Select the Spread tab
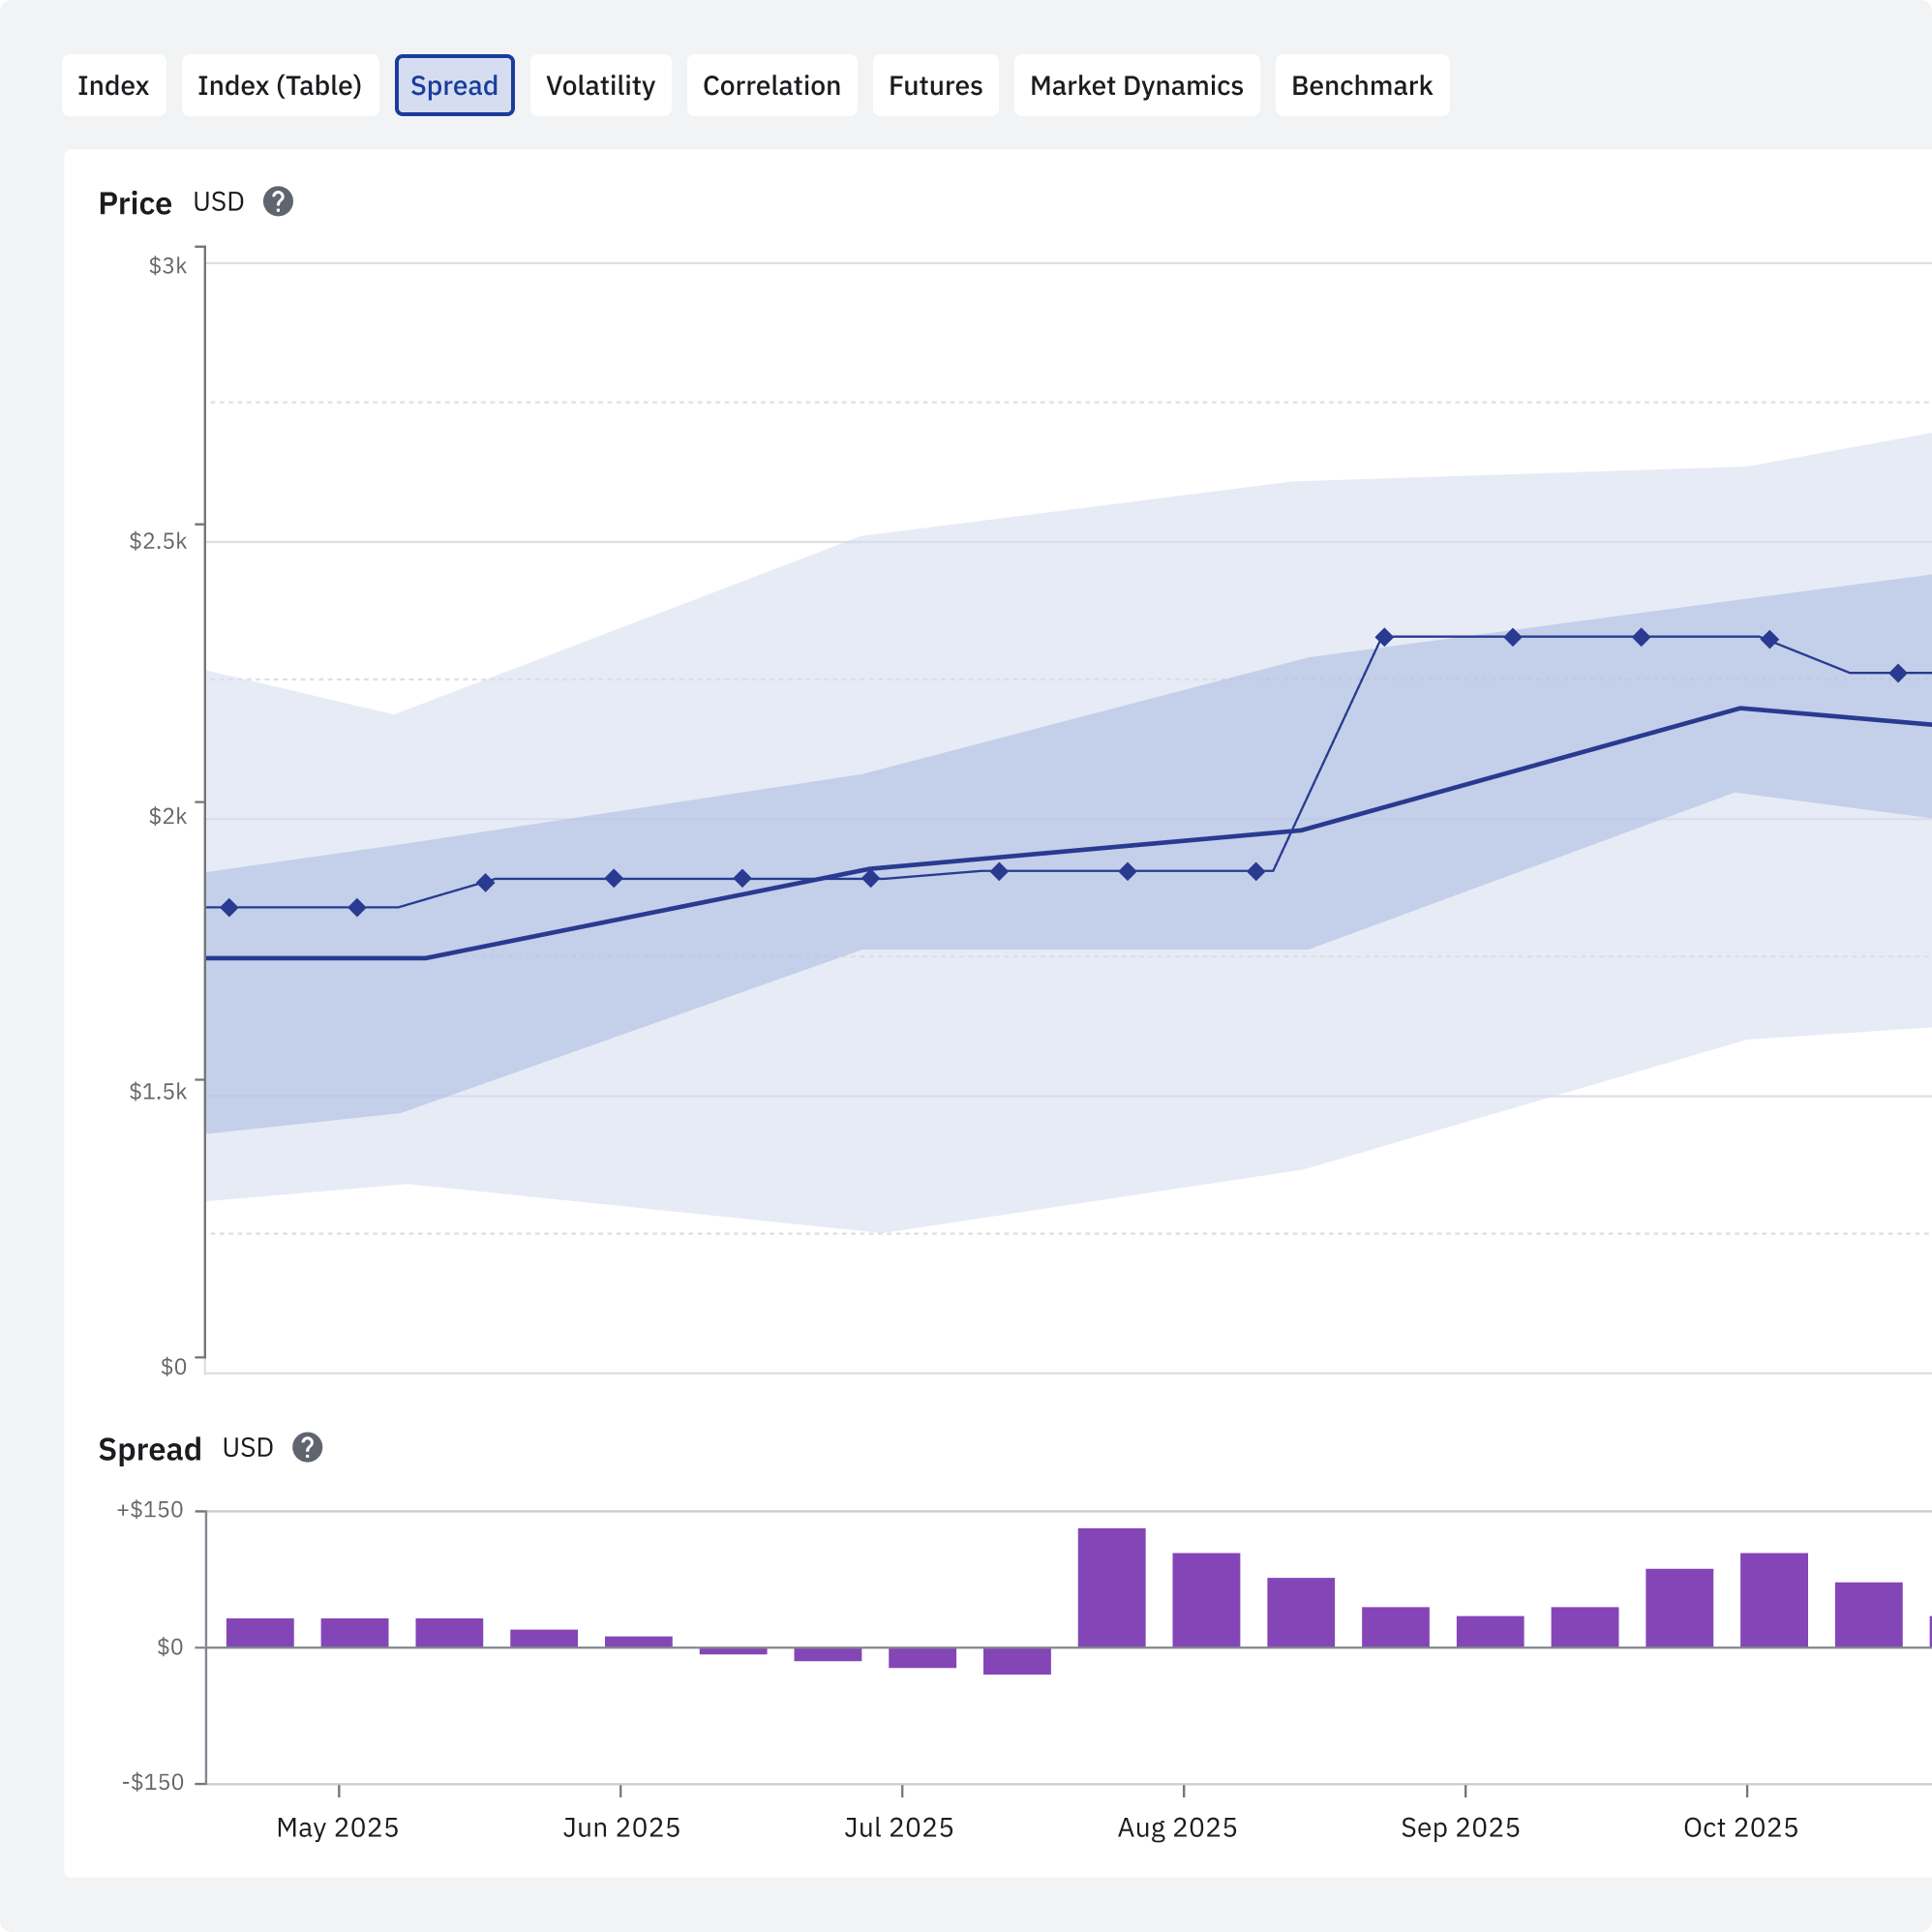The image size is (1932, 1932). [x=454, y=86]
